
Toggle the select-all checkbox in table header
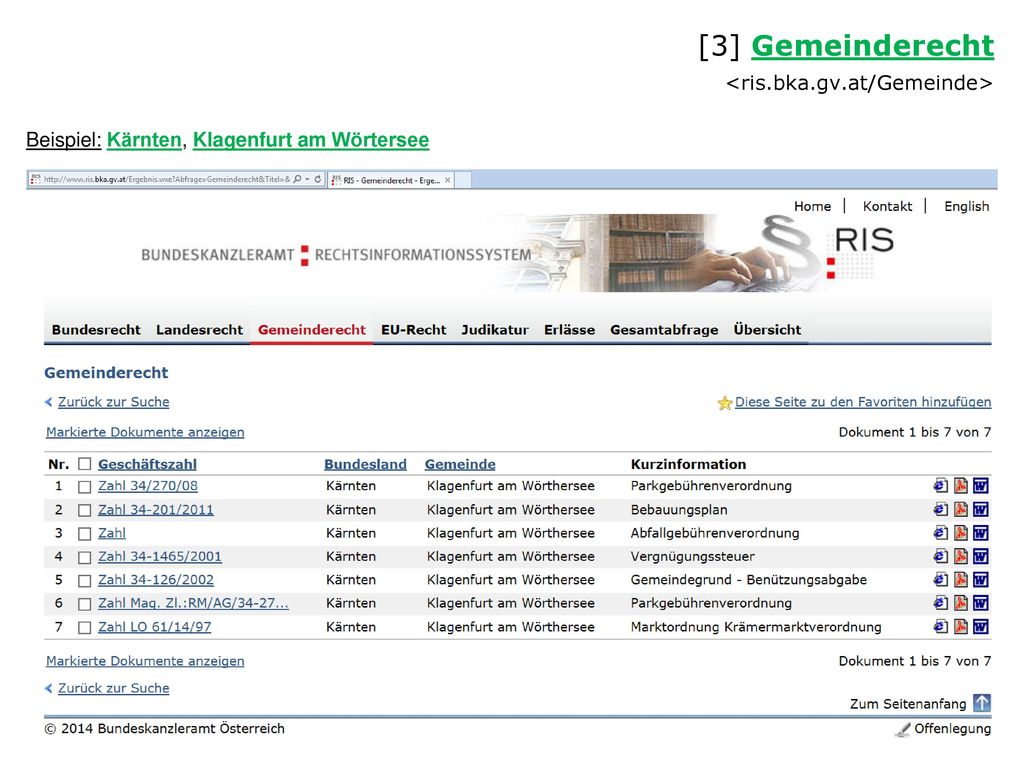click(x=84, y=464)
